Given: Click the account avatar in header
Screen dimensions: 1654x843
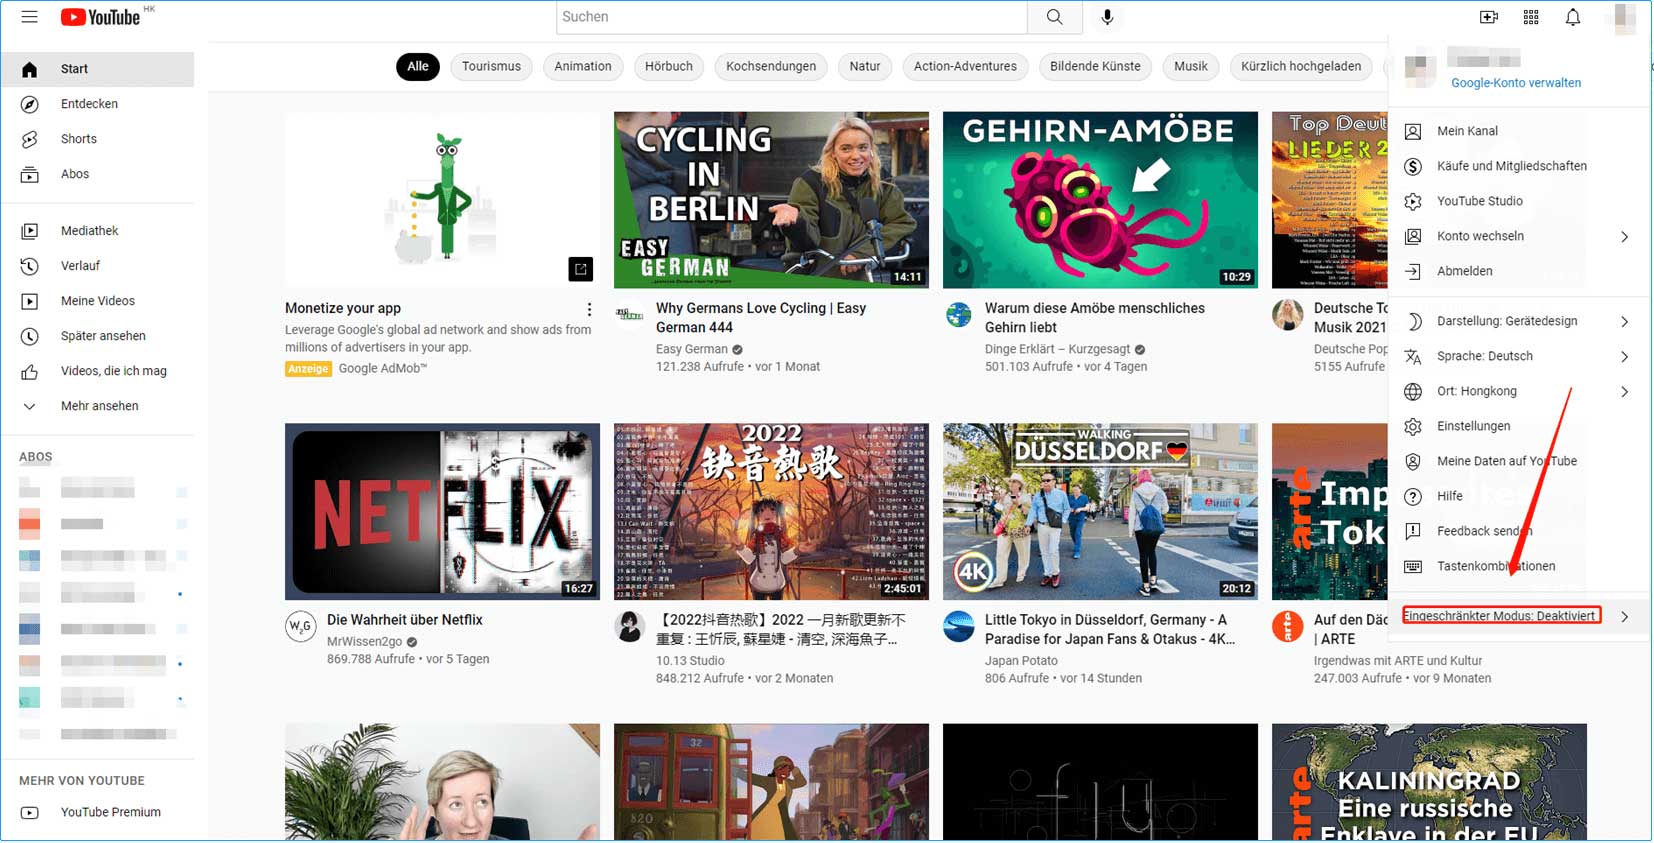Looking at the screenshot, I should click(x=1625, y=17).
